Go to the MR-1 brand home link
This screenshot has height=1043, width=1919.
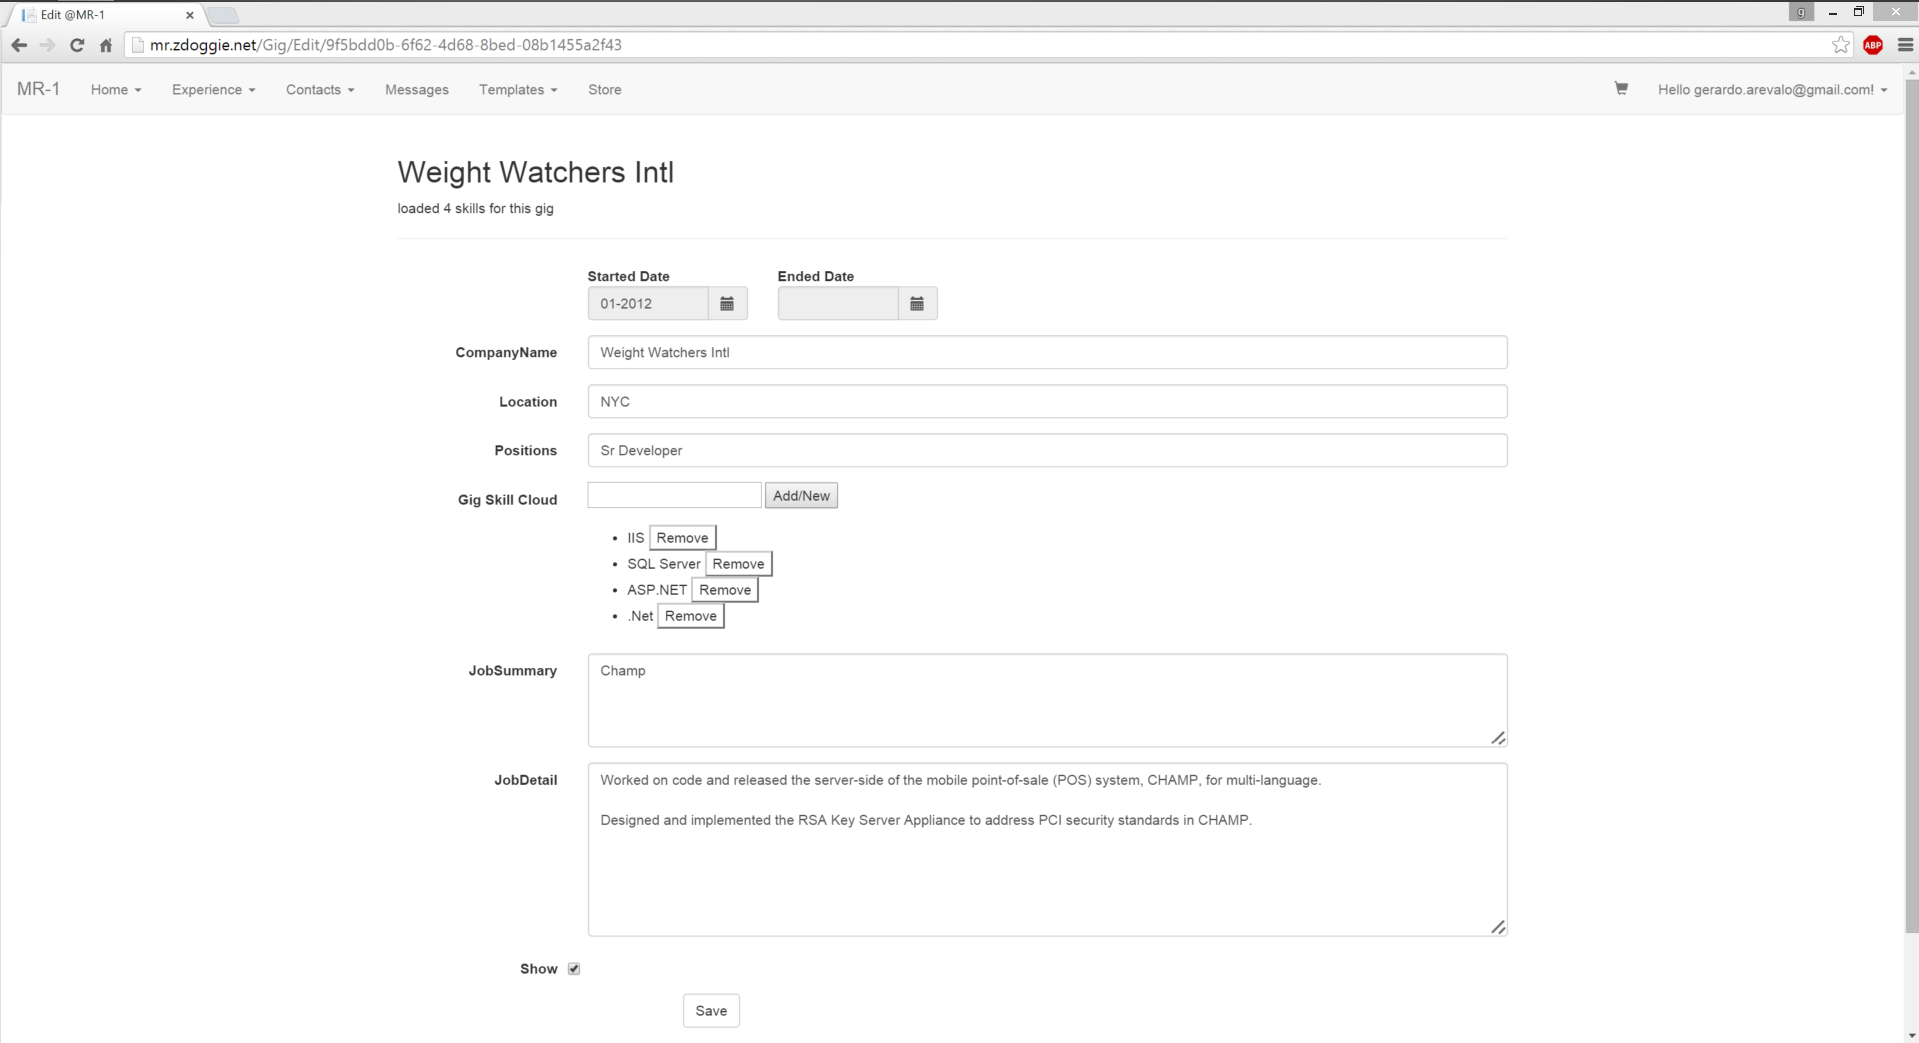point(38,89)
